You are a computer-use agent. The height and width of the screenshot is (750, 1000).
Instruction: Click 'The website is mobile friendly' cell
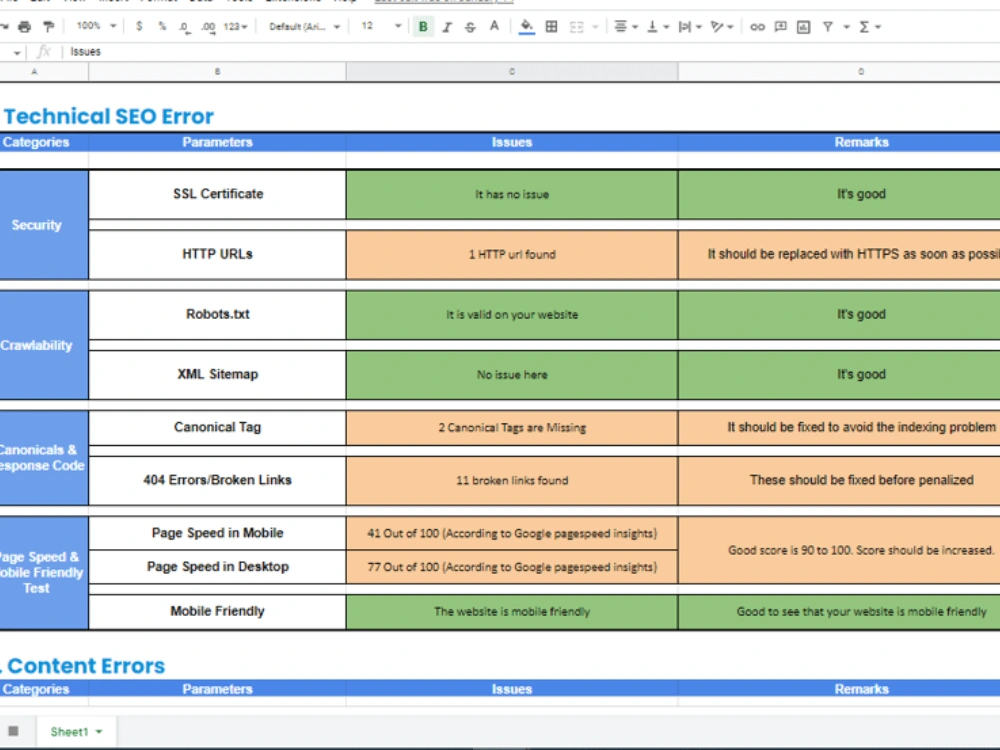coord(512,612)
